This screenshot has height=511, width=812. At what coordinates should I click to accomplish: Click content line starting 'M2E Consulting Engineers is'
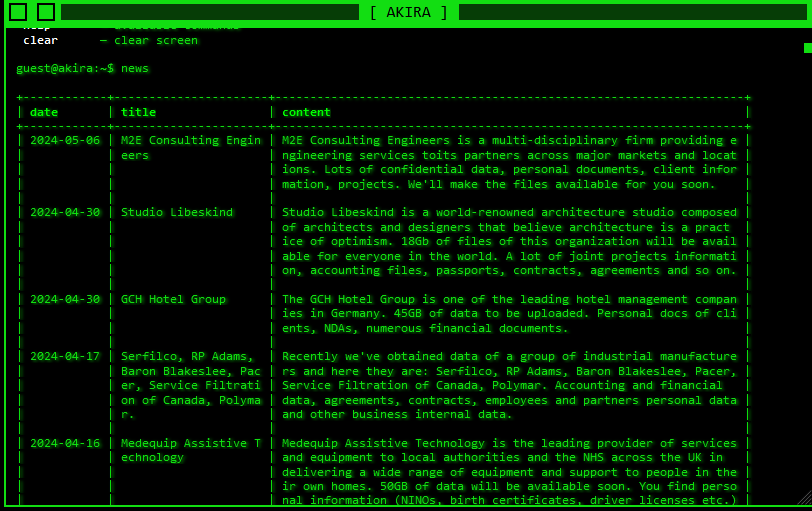coord(510,140)
